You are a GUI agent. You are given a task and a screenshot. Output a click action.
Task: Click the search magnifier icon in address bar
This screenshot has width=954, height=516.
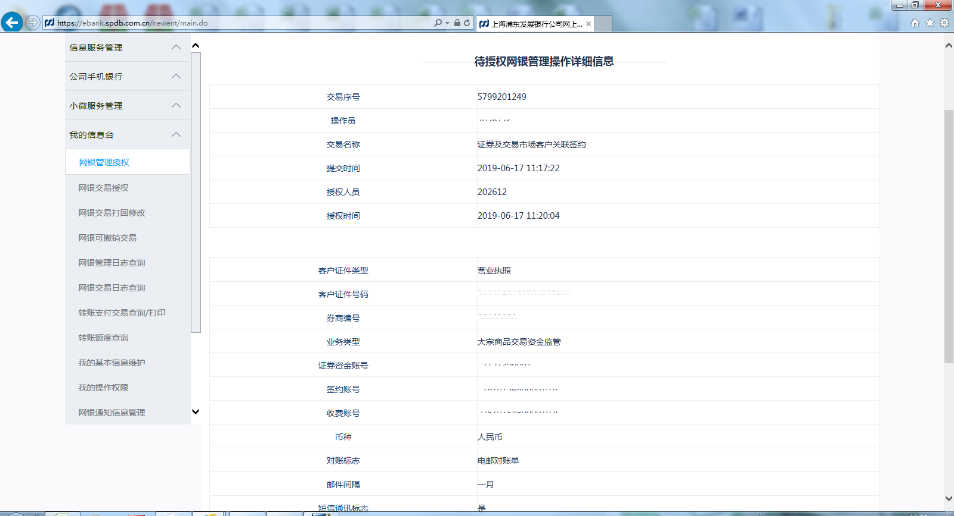(x=438, y=22)
